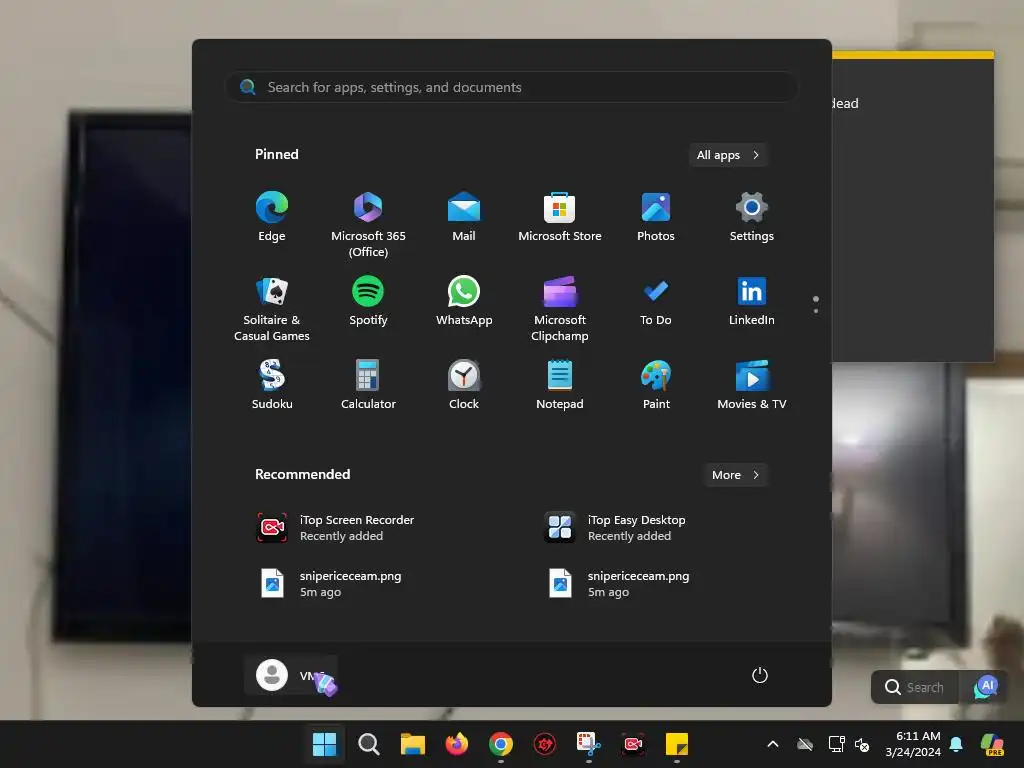Go to next pinned apps page dots
The height and width of the screenshot is (768, 1024).
816,305
